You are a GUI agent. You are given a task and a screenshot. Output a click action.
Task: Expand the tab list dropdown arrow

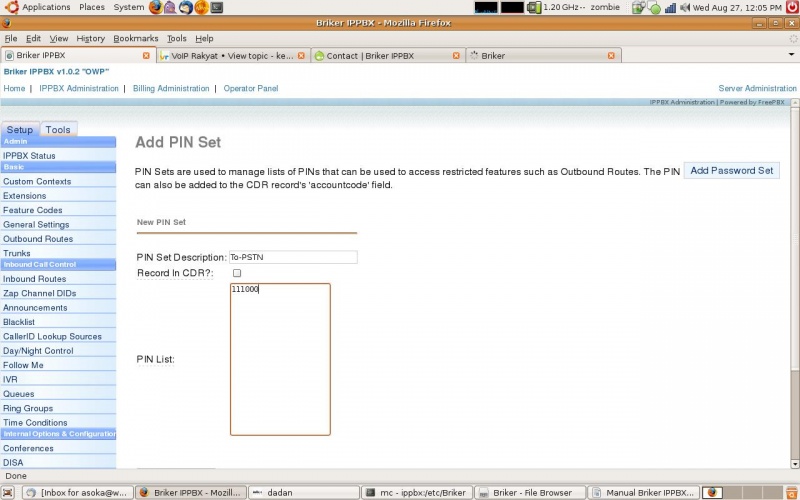[x=791, y=54]
